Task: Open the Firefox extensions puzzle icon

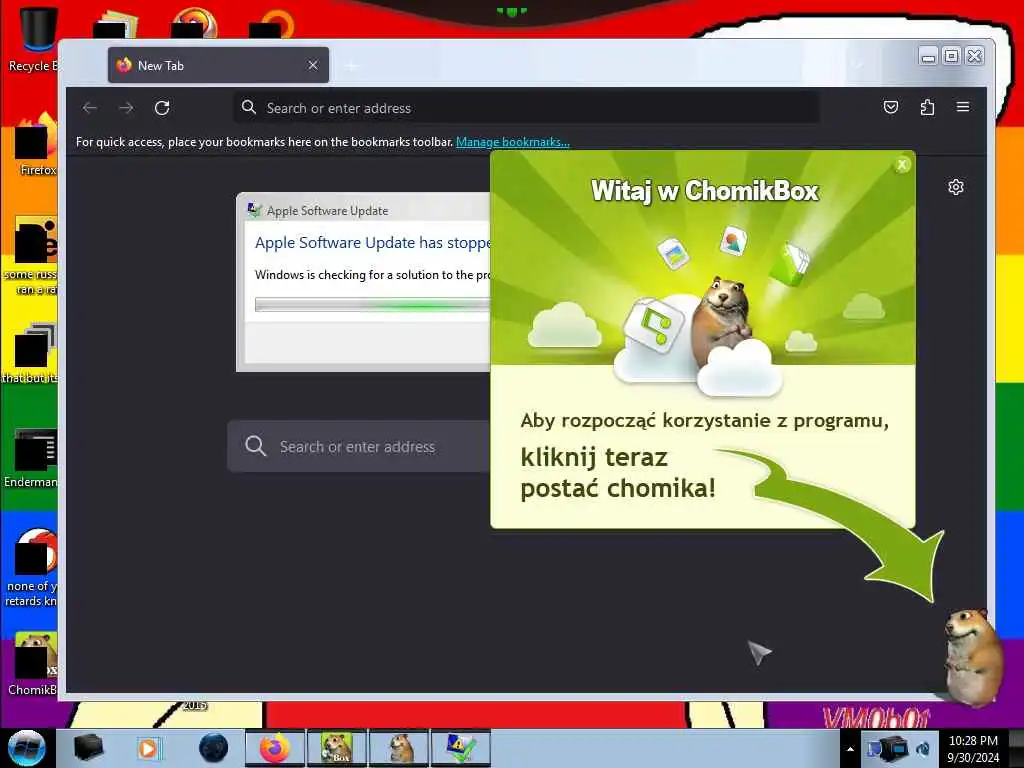Action: pos(927,107)
